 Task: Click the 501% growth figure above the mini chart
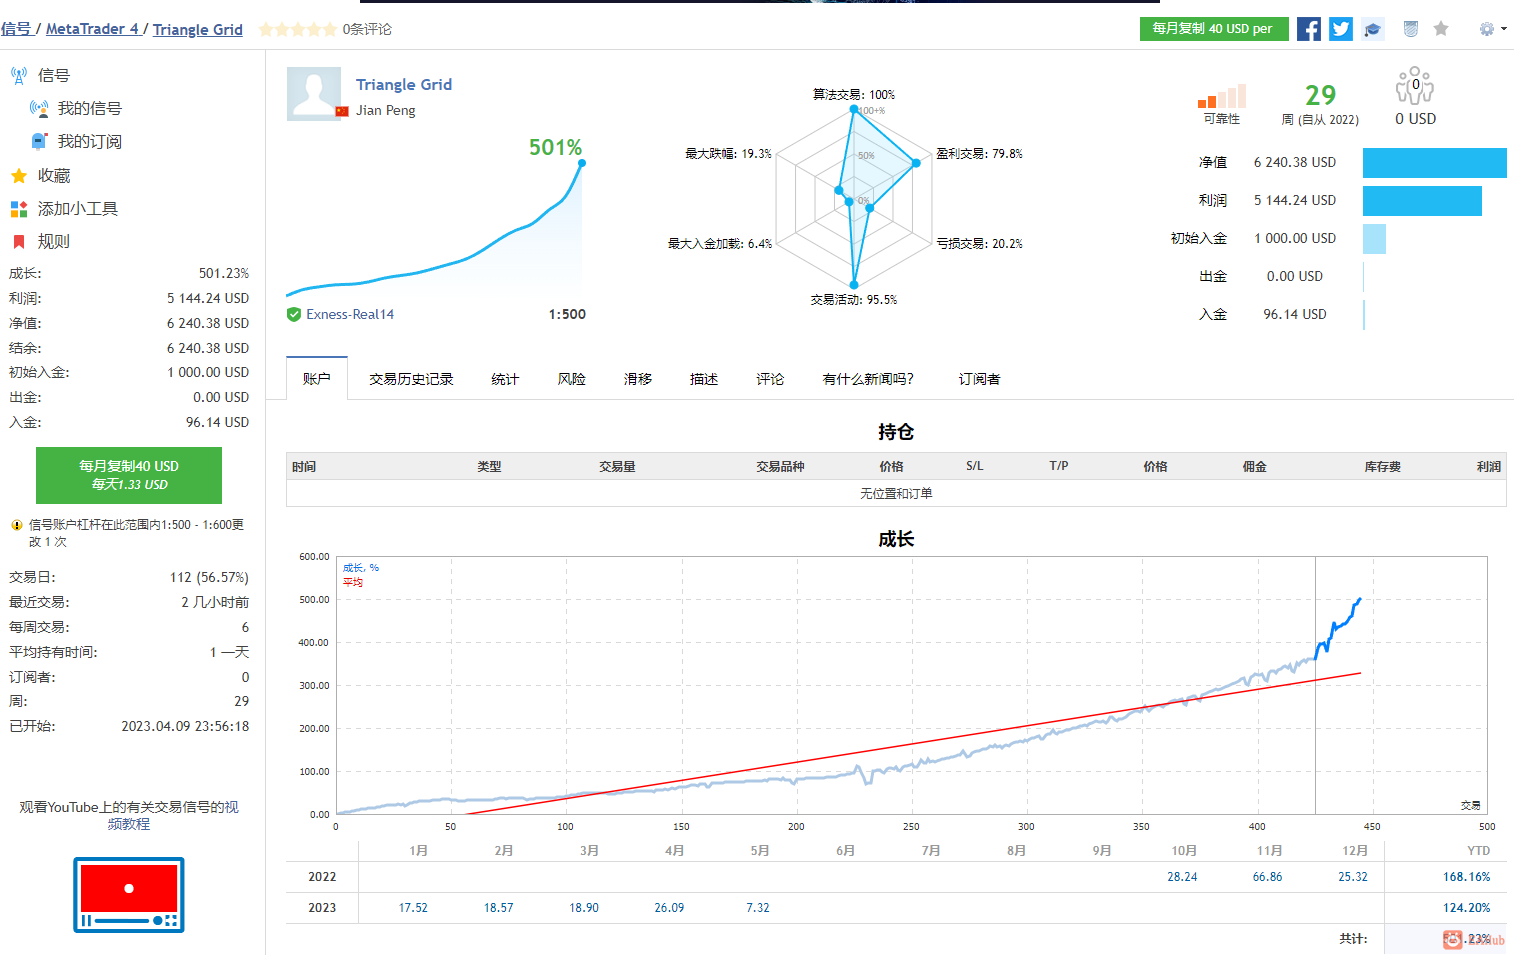pos(555,148)
